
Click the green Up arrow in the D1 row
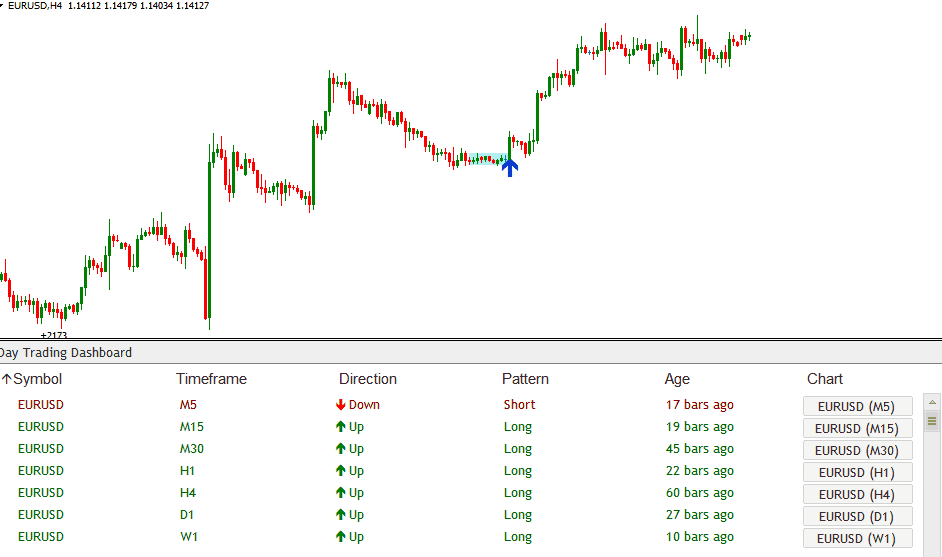pyautogui.click(x=341, y=515)
